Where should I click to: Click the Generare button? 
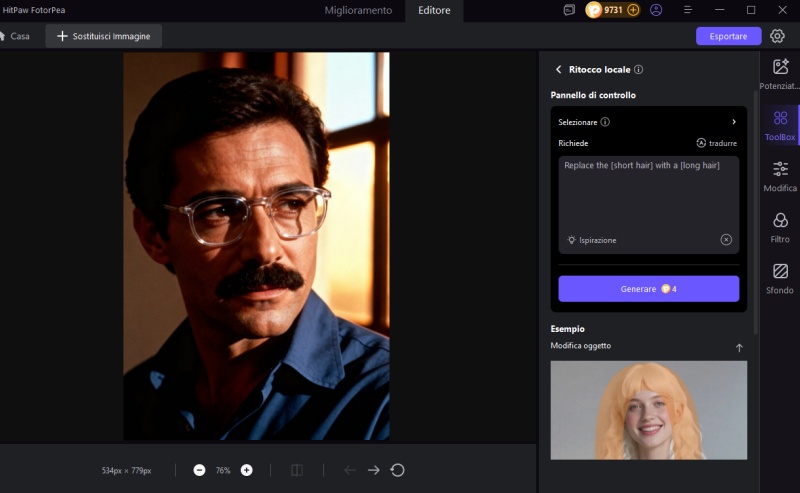click(x=648, y=289)
